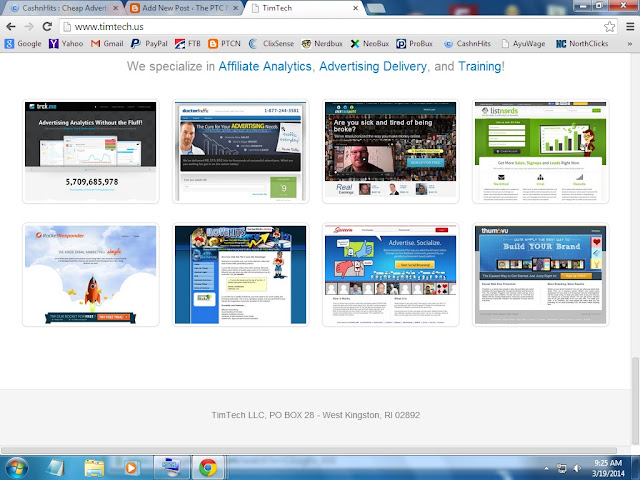The image size is (640, 480).
Task: Open the CashnHits bookmark
Action: (467, 44)
